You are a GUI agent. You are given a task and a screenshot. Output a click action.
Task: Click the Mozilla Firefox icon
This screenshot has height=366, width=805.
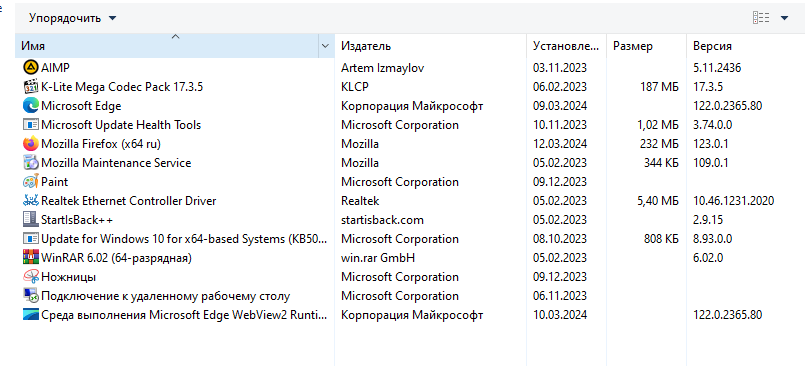31,144
